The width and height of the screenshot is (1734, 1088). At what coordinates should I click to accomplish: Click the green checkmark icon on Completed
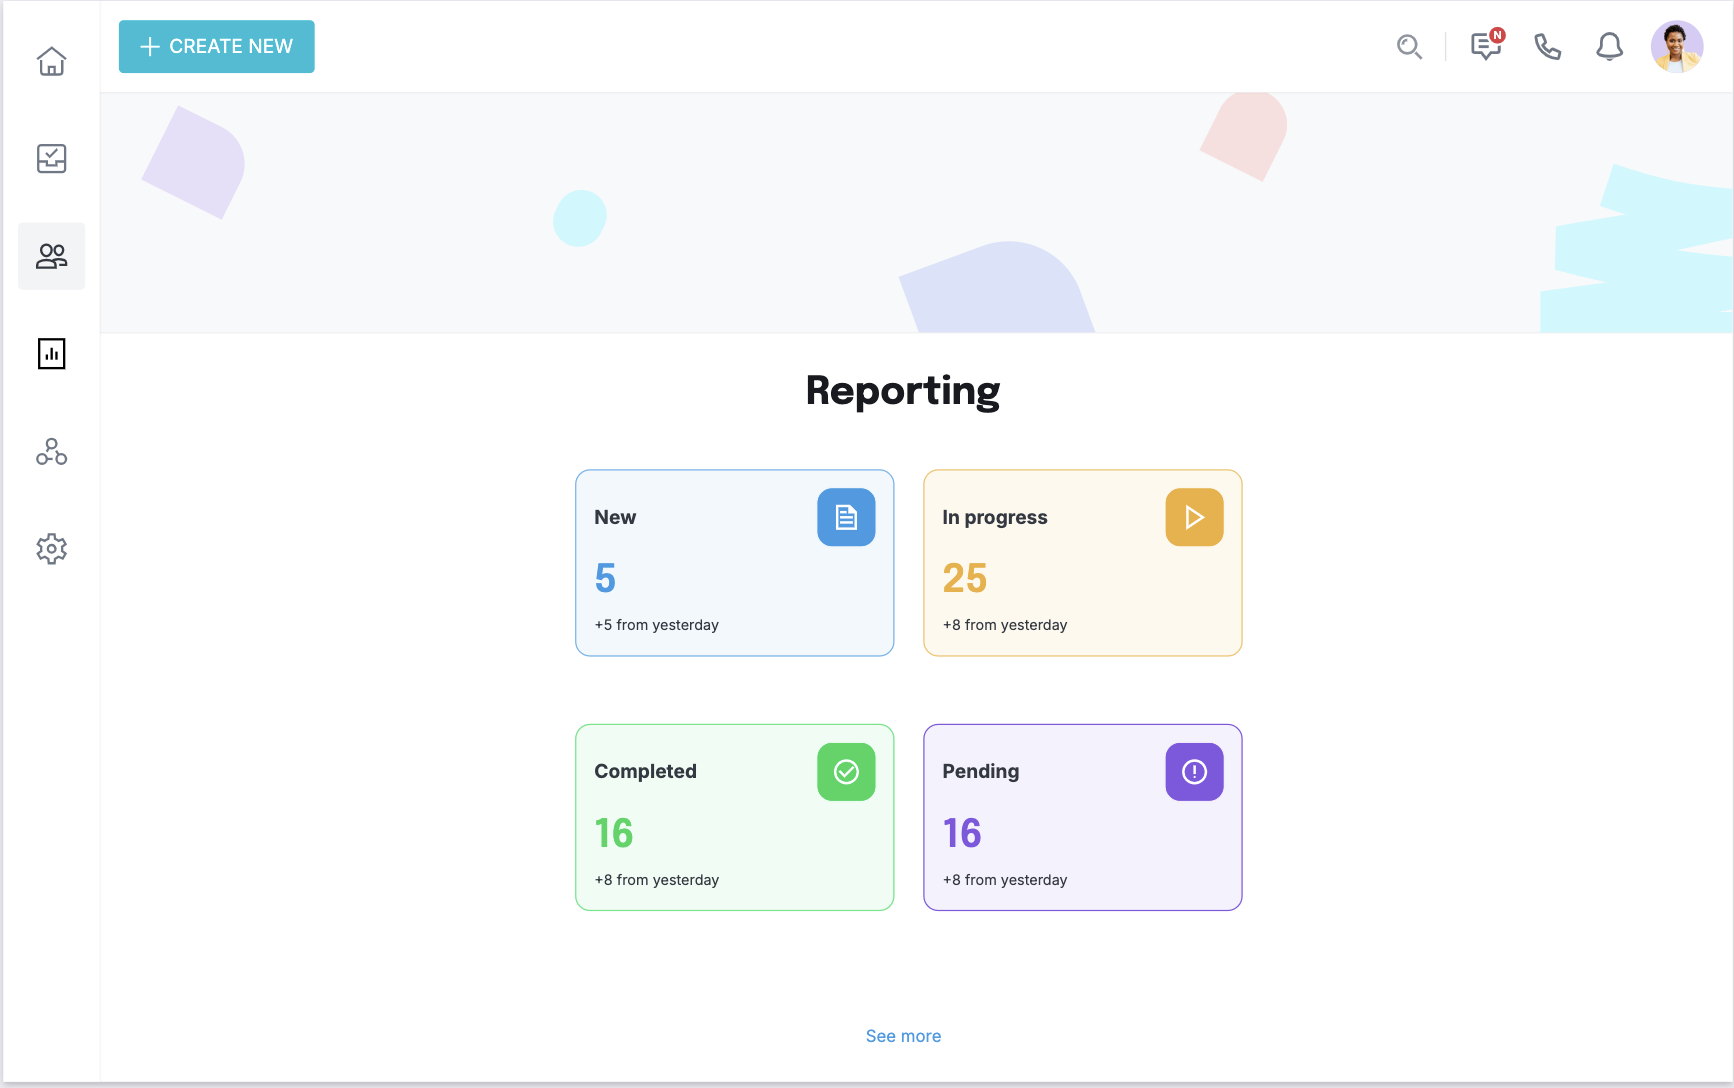pyautogui.click(x=846, y=772)
